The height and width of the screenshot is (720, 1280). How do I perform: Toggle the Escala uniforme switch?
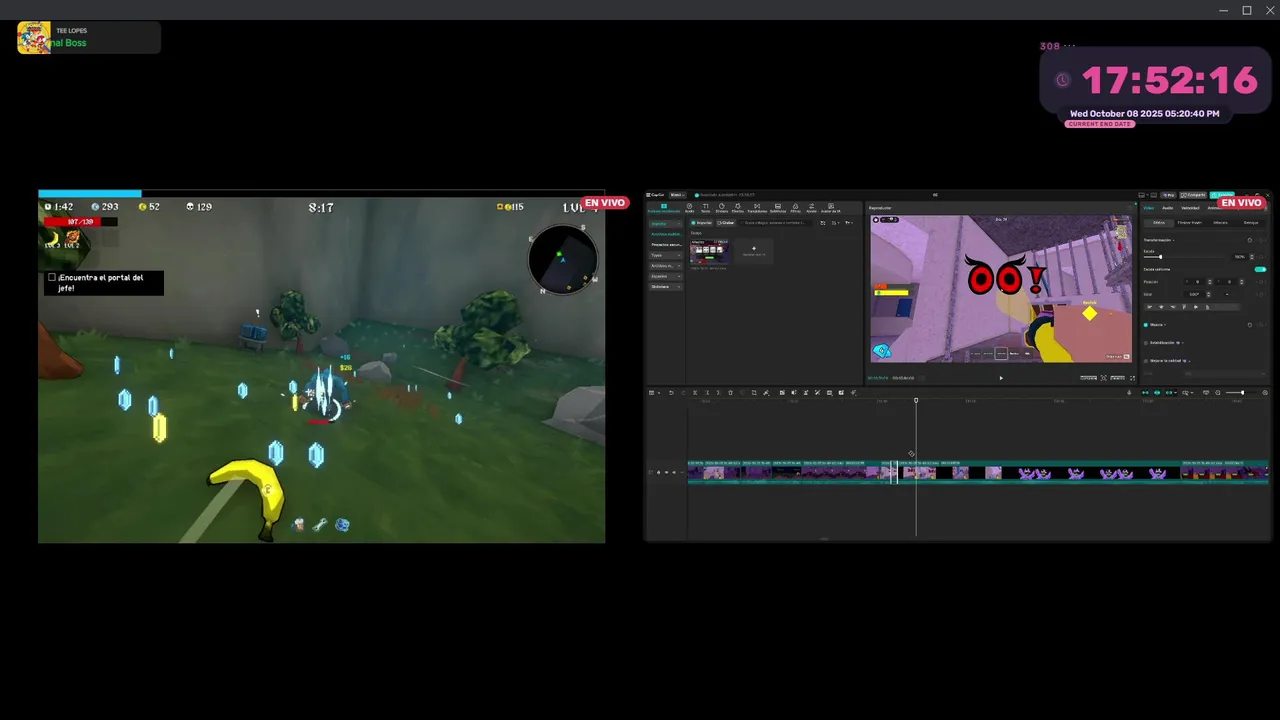(x=1260, y=269)
